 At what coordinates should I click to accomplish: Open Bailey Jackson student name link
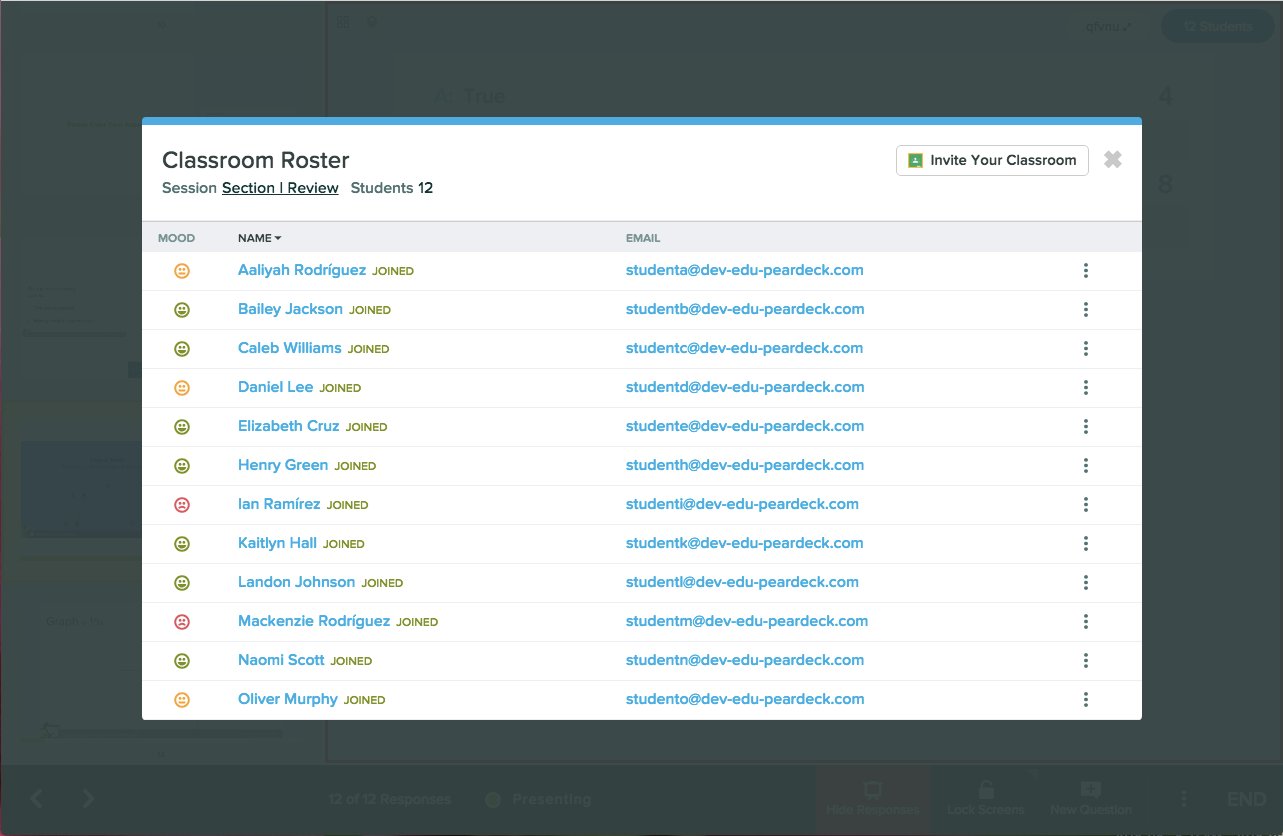click(290, 309)
